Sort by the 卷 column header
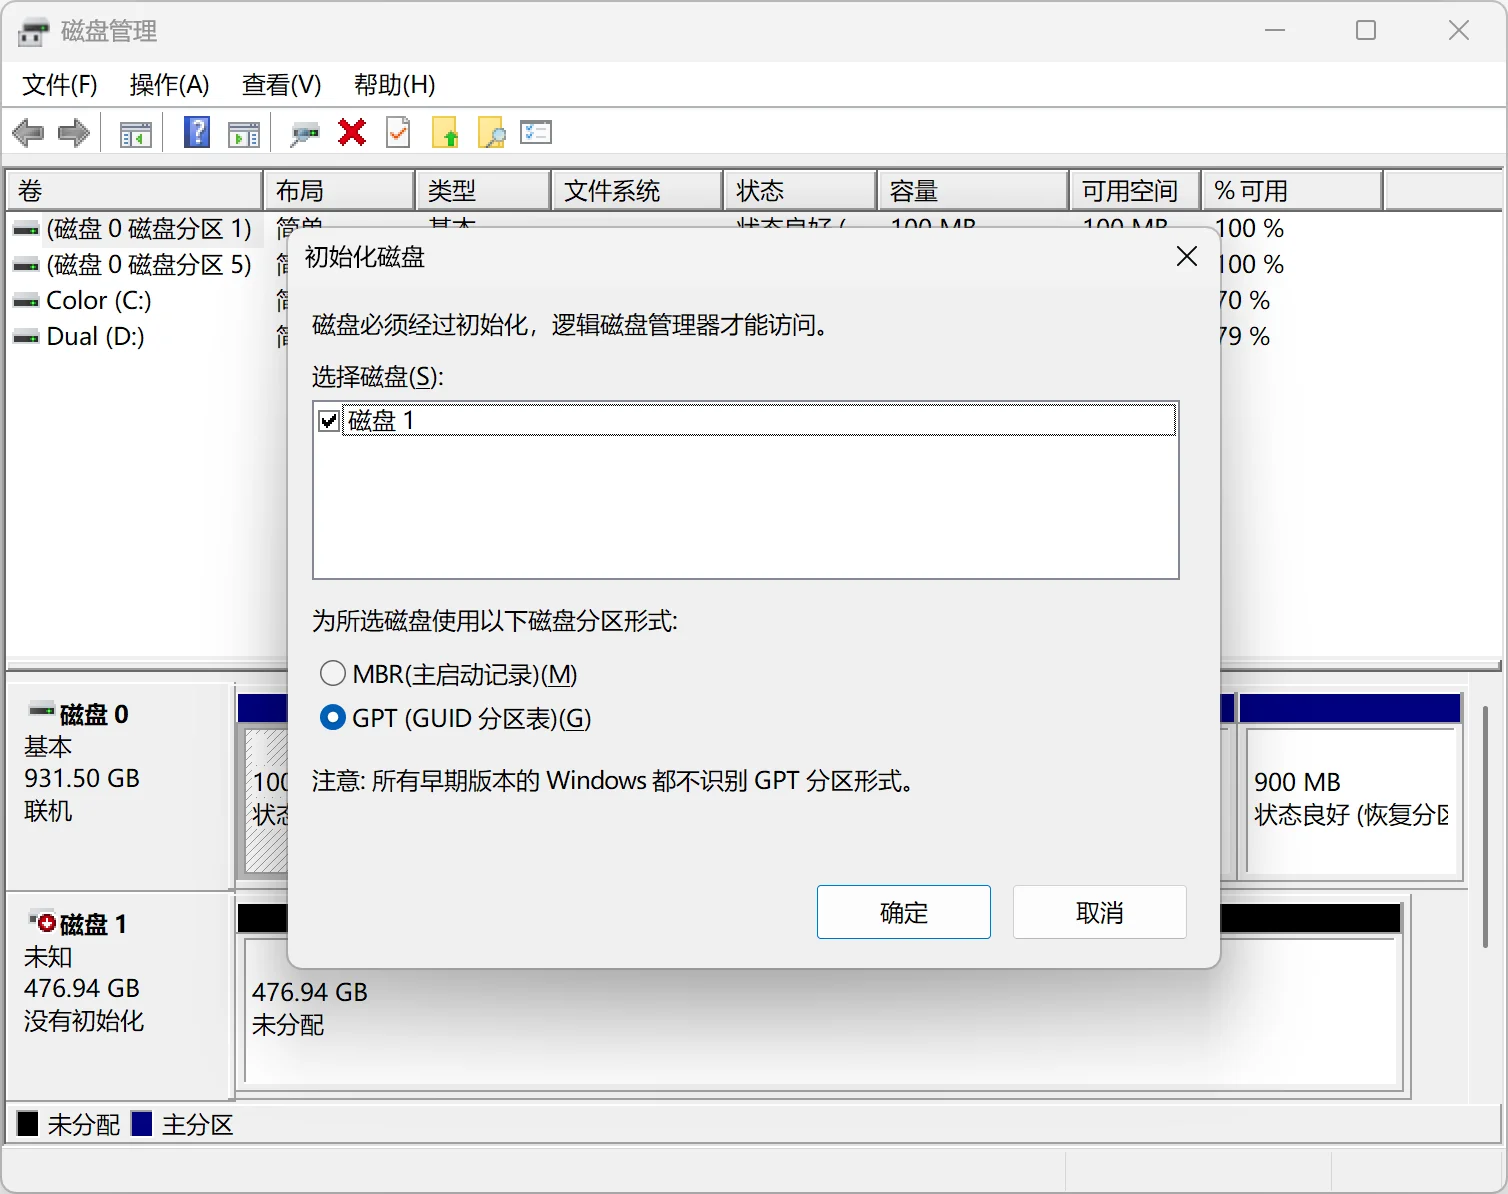The width and height of the screenshot is (1508, 1194). click(135, 191)
